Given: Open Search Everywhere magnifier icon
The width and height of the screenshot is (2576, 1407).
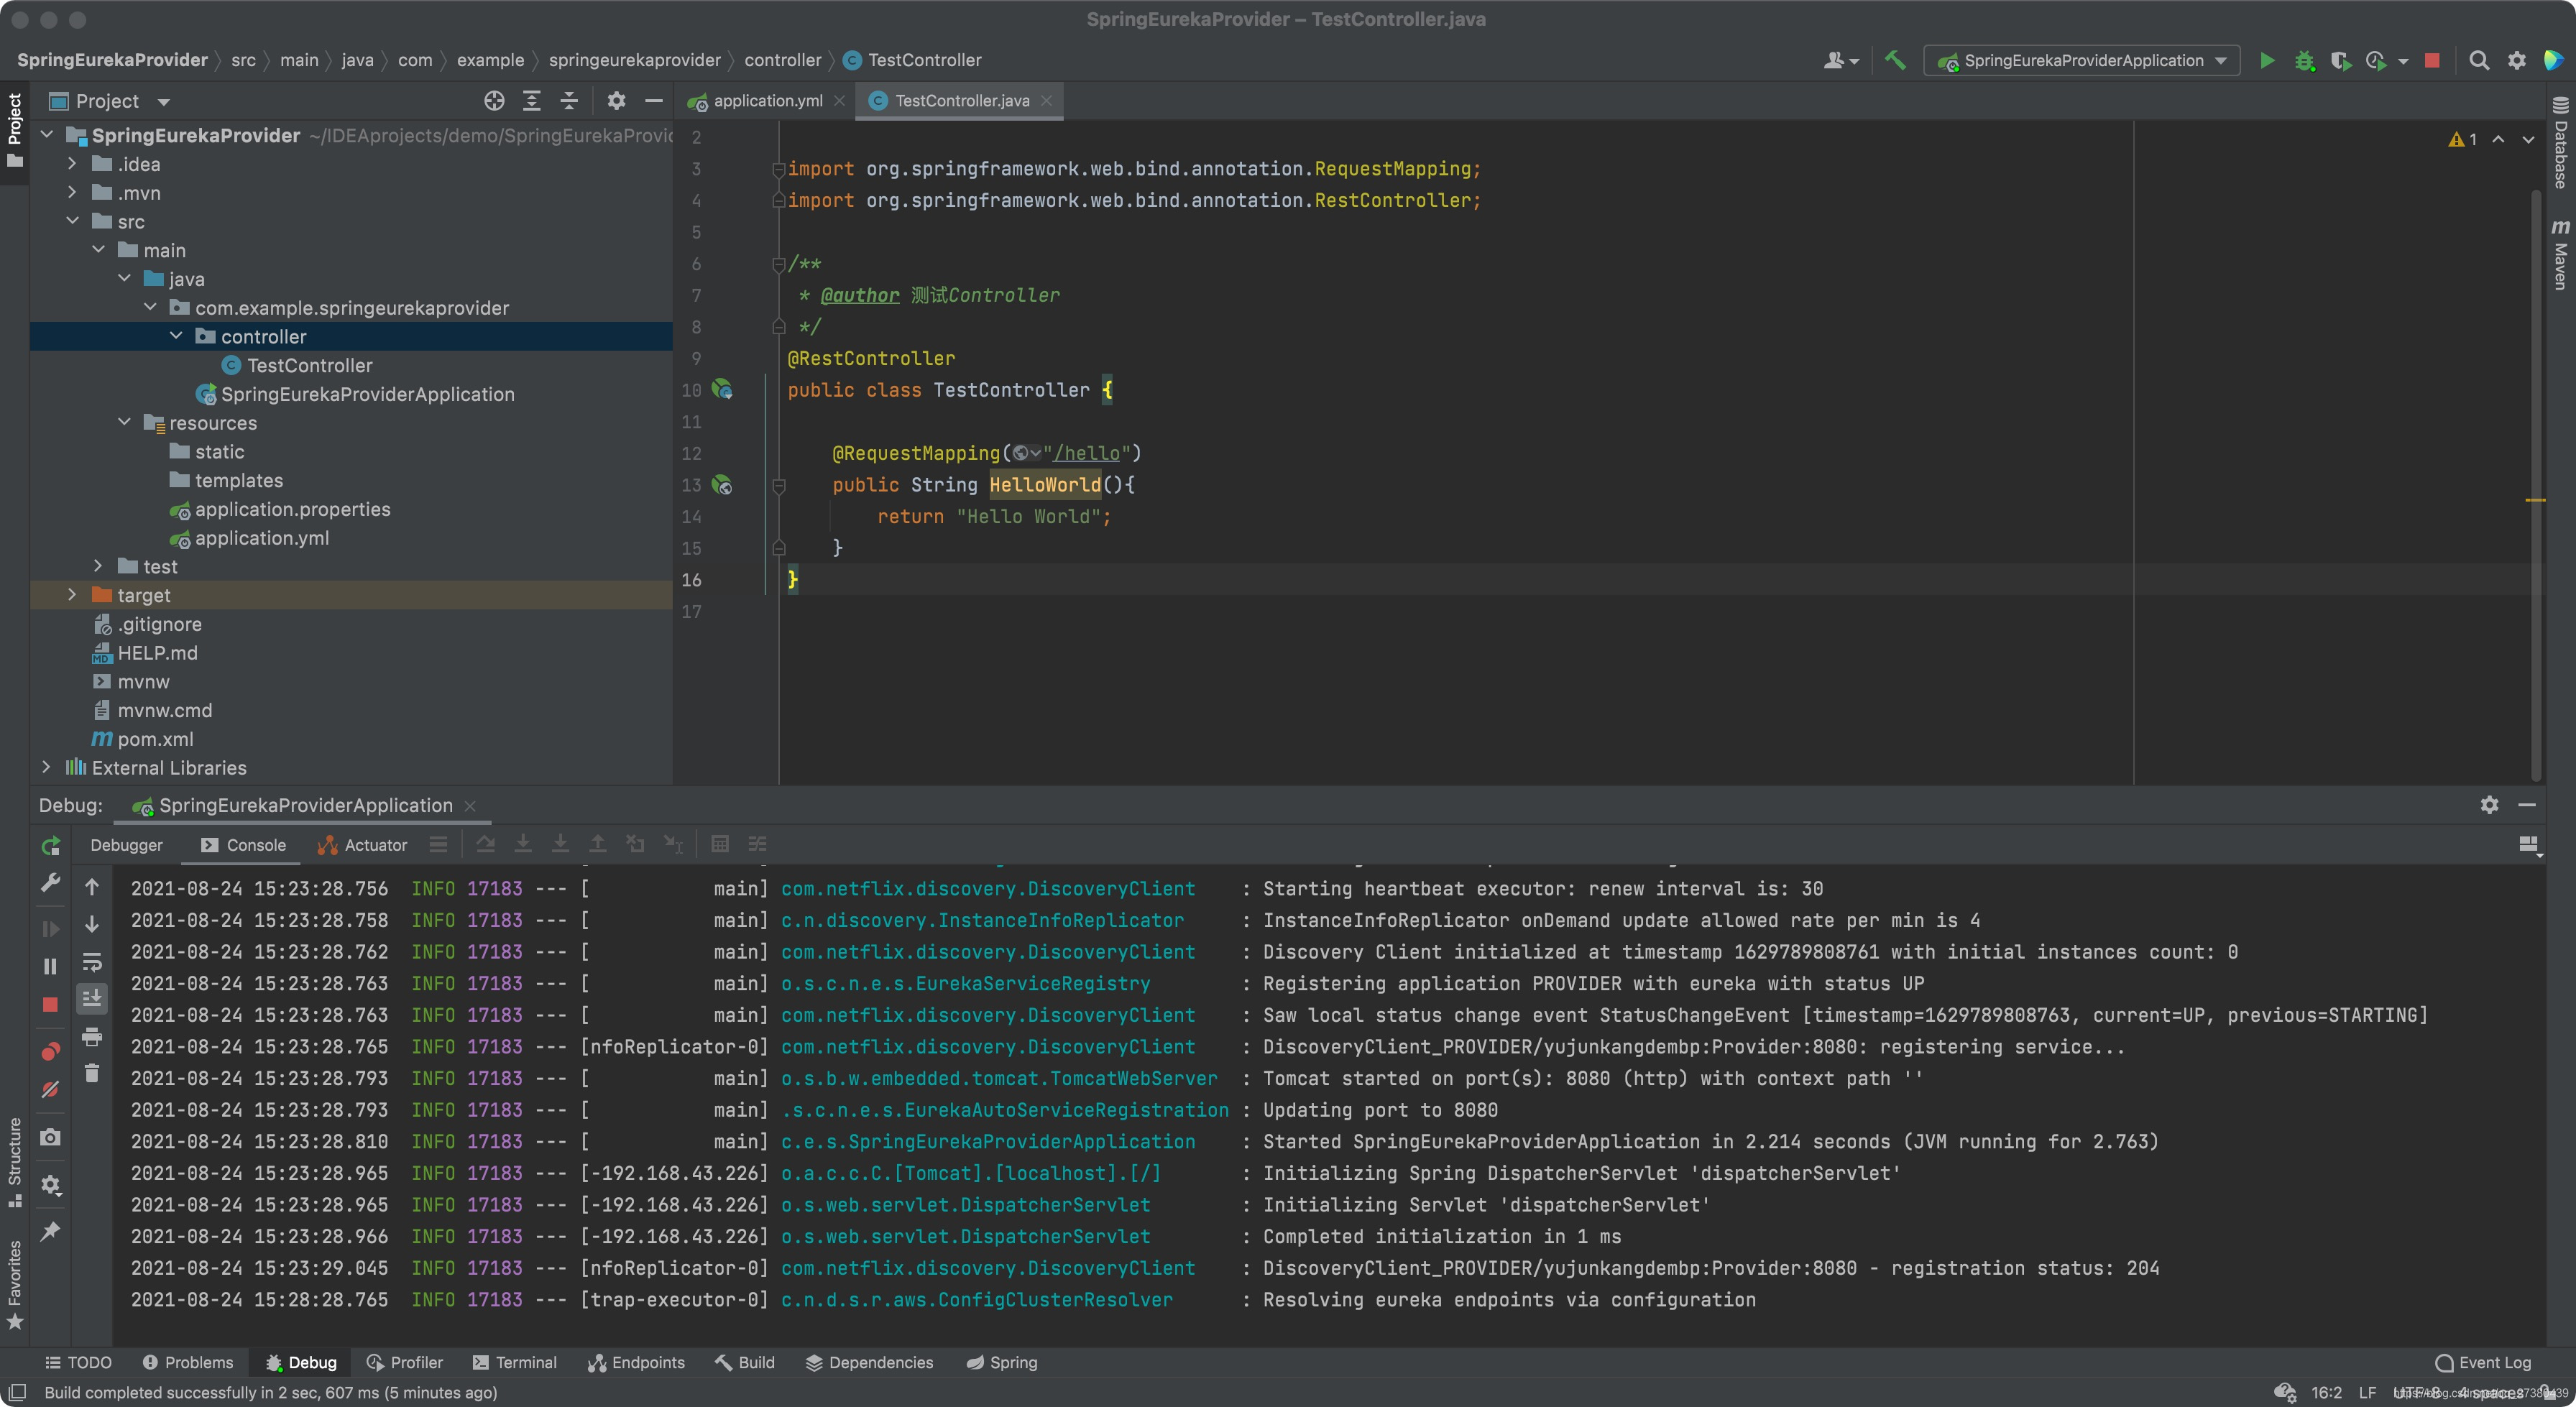Looking at the screenshot, I should point(2478,60).
